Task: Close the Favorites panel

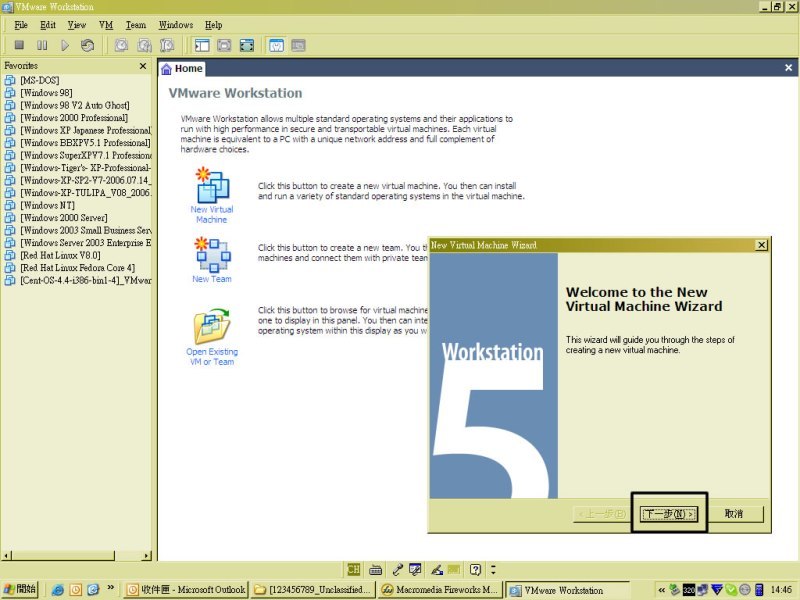Action: (x=143, y=66)
